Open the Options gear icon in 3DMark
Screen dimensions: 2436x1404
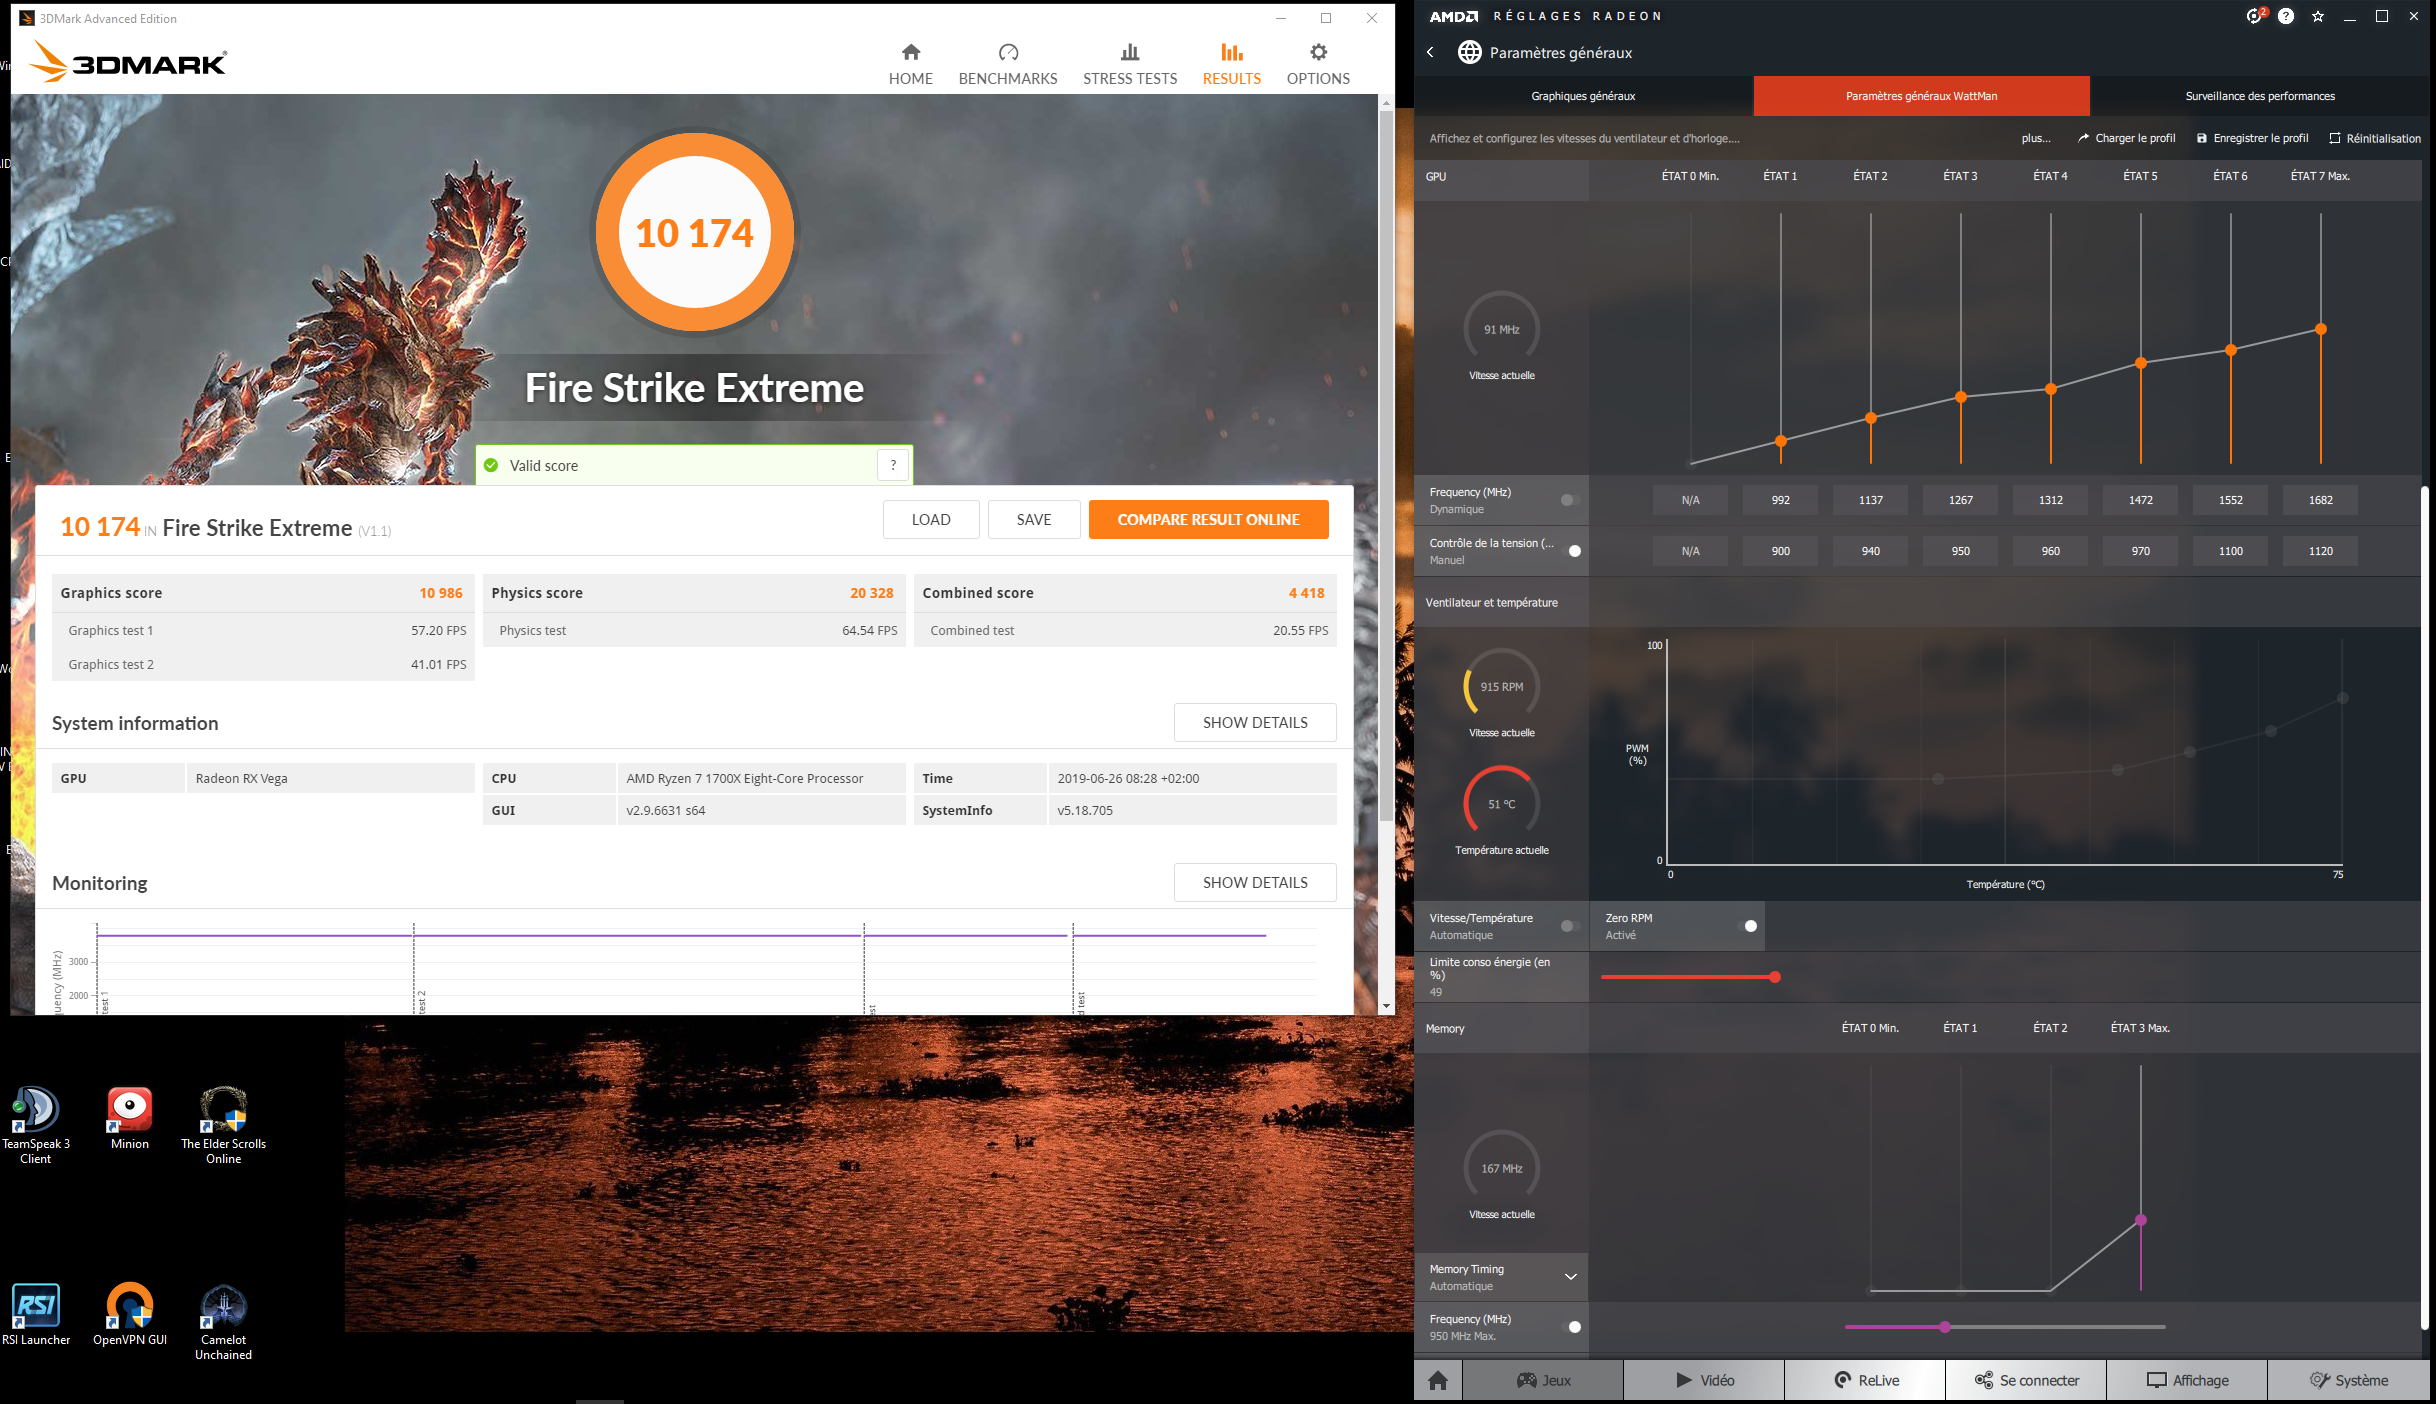coord(1317,53)
